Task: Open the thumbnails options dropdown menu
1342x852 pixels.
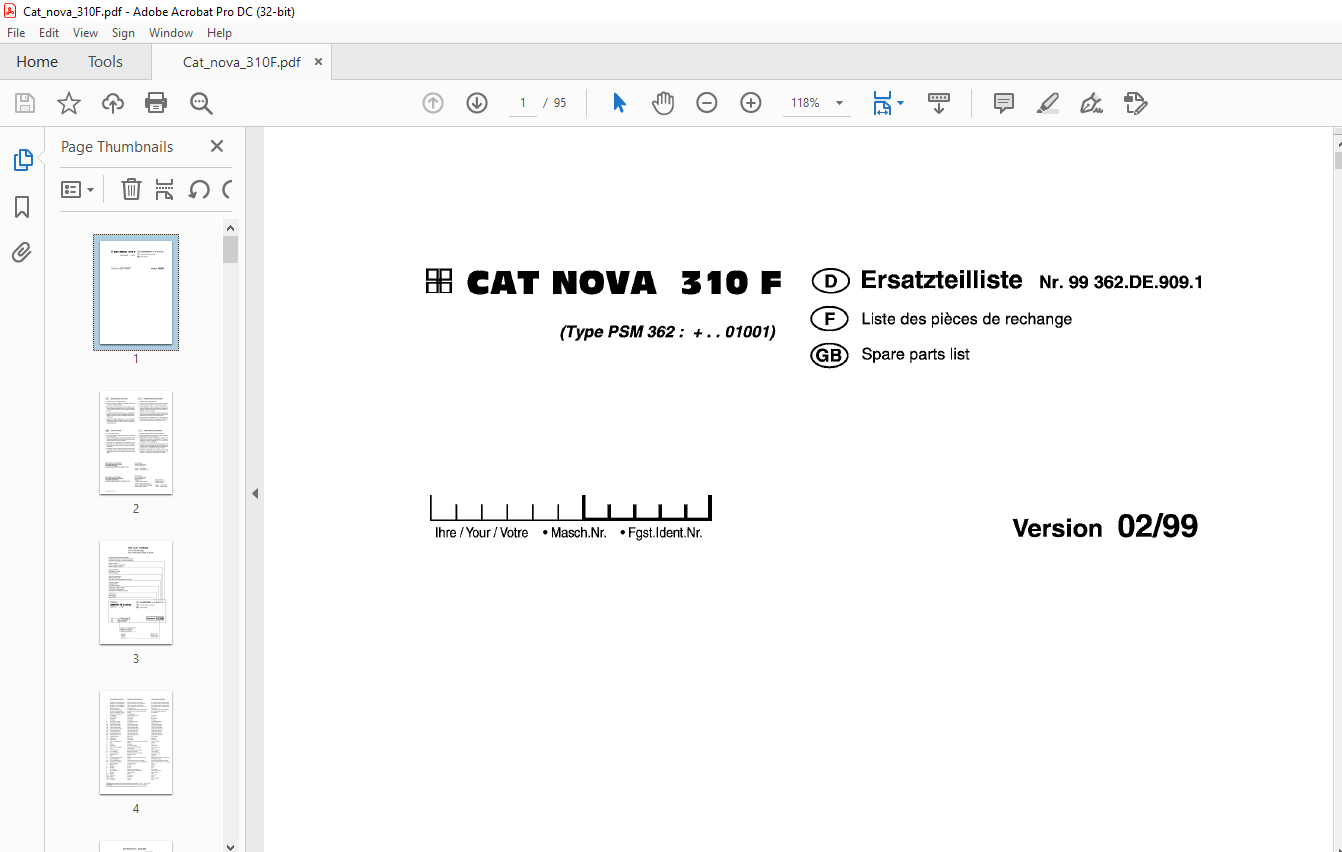Action: 78,189
